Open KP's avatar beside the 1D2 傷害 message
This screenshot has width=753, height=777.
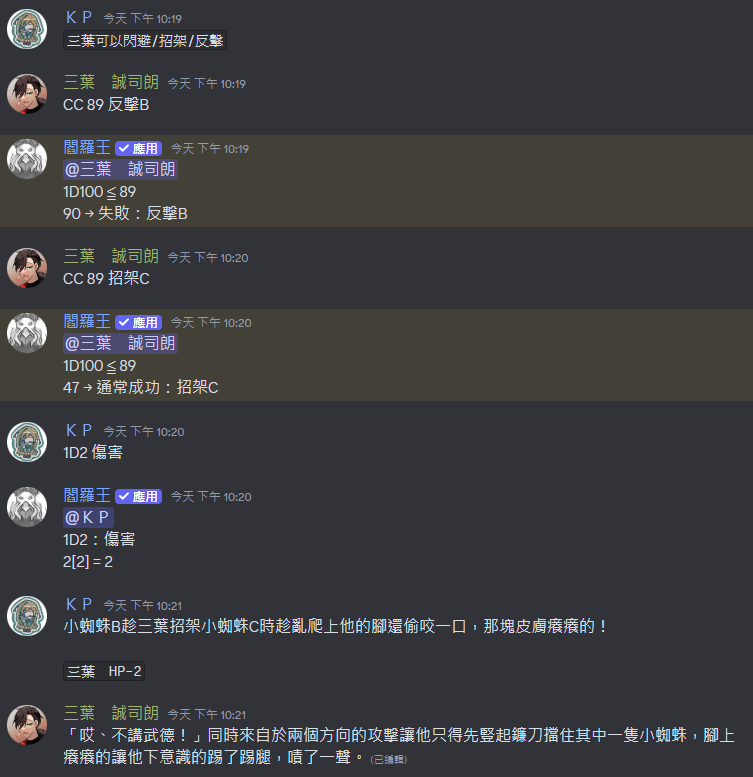(x=27, y=442)
